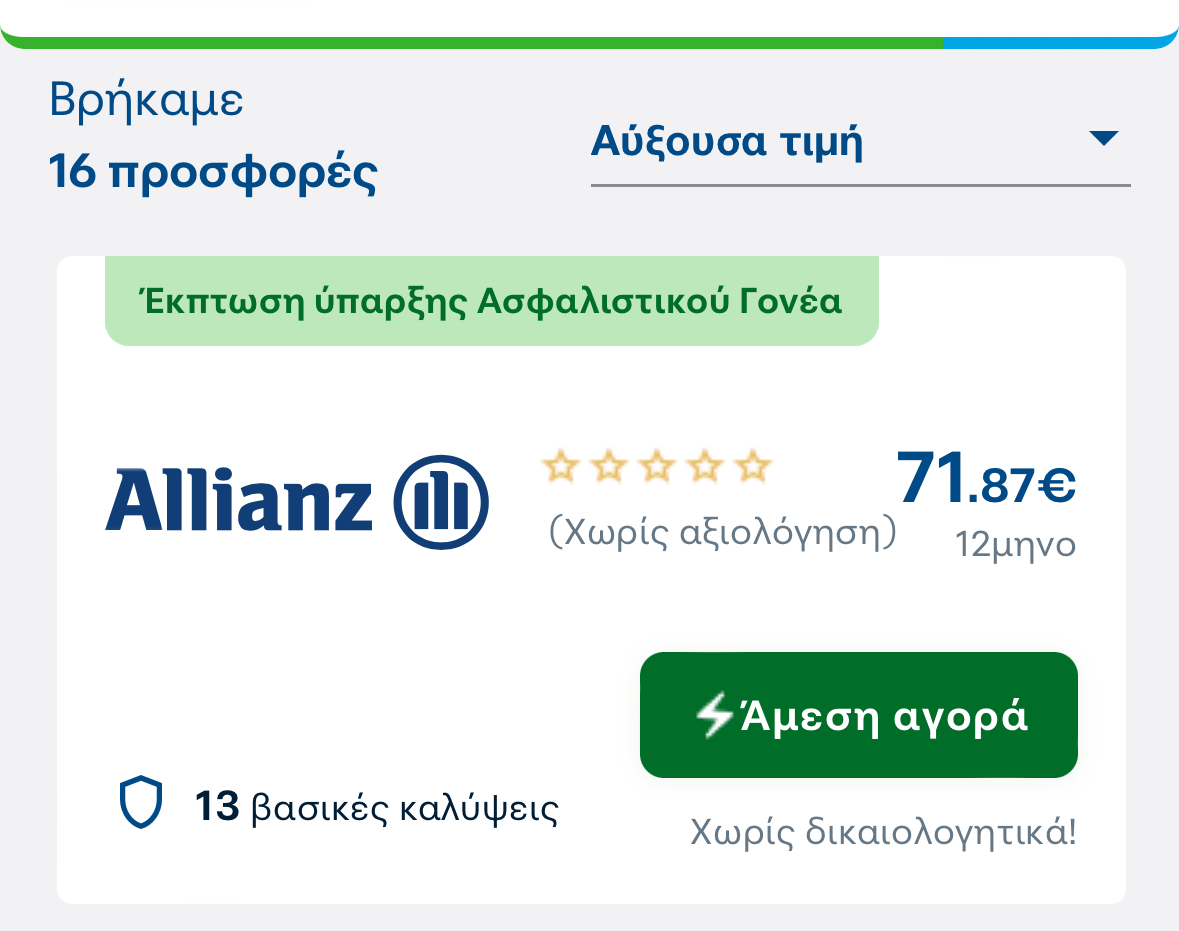Click the Χωρίς δικαιολογητικά! note
This screenshot has width=1179, height=931.
[x=883, y=832]
